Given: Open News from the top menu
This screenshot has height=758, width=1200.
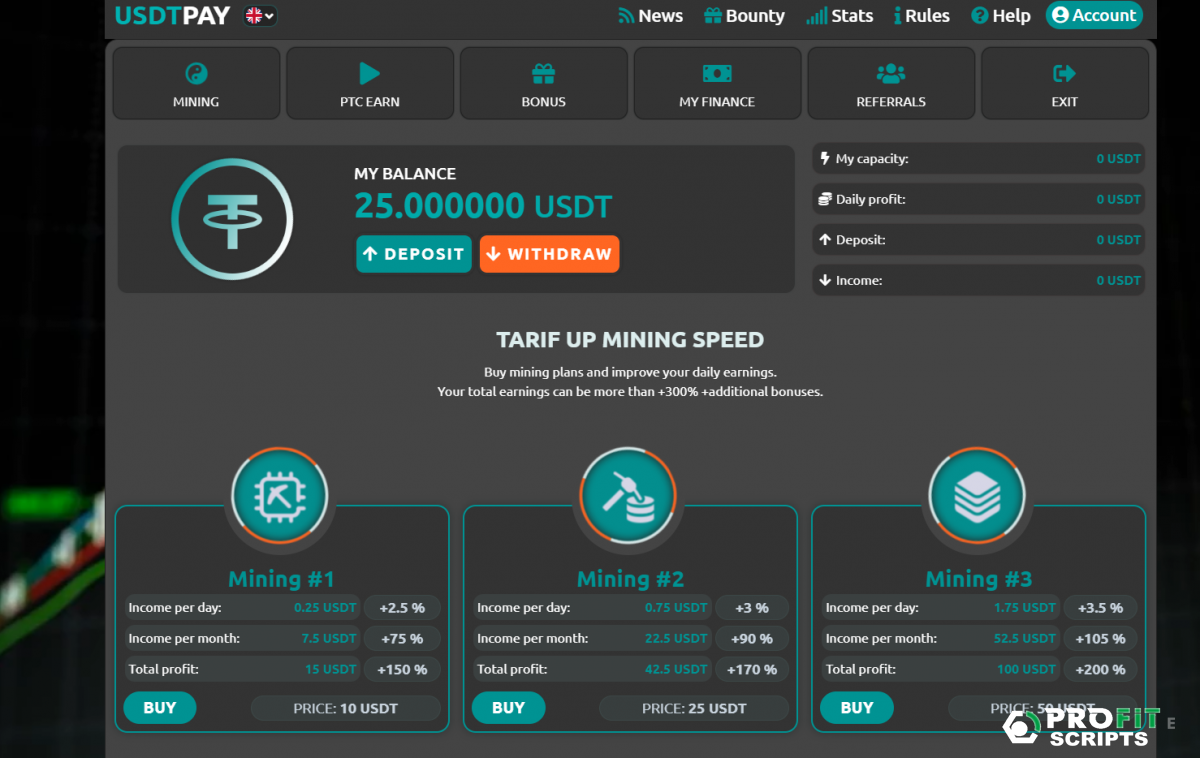Looking at the screenshot, I should 650,16.
